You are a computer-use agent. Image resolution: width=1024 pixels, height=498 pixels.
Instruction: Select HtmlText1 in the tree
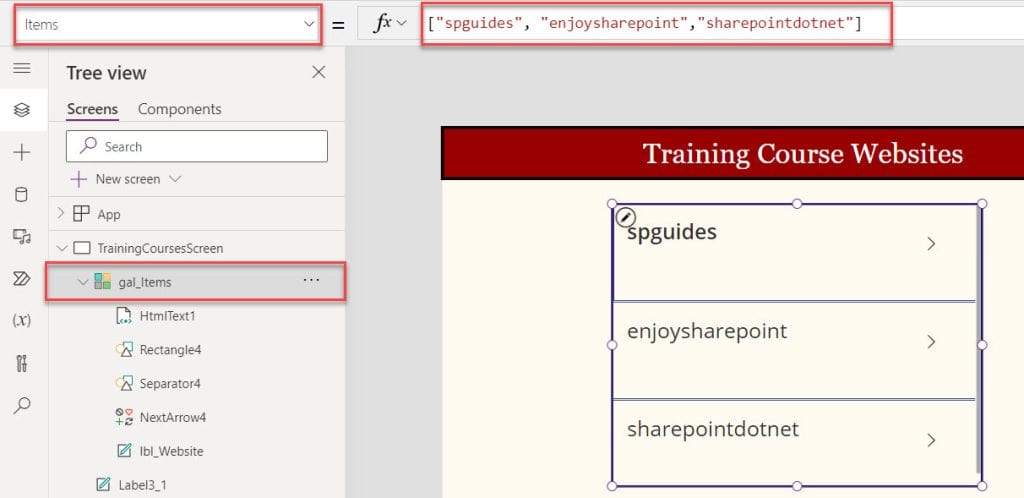pyautogui.click(x=167, y=316)
